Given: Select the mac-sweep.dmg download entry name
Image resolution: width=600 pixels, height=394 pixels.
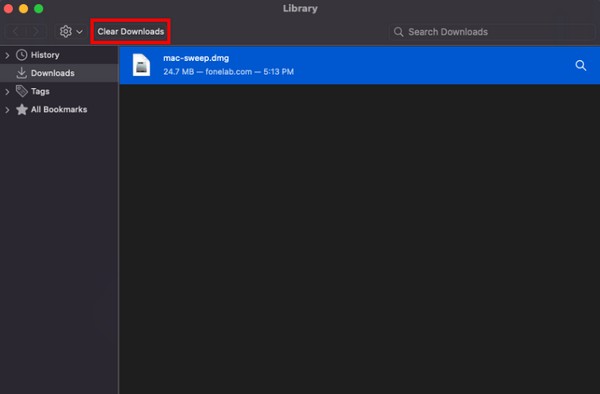Looking at the screenshot, I should pyautogui.click(x=196, y=58).
